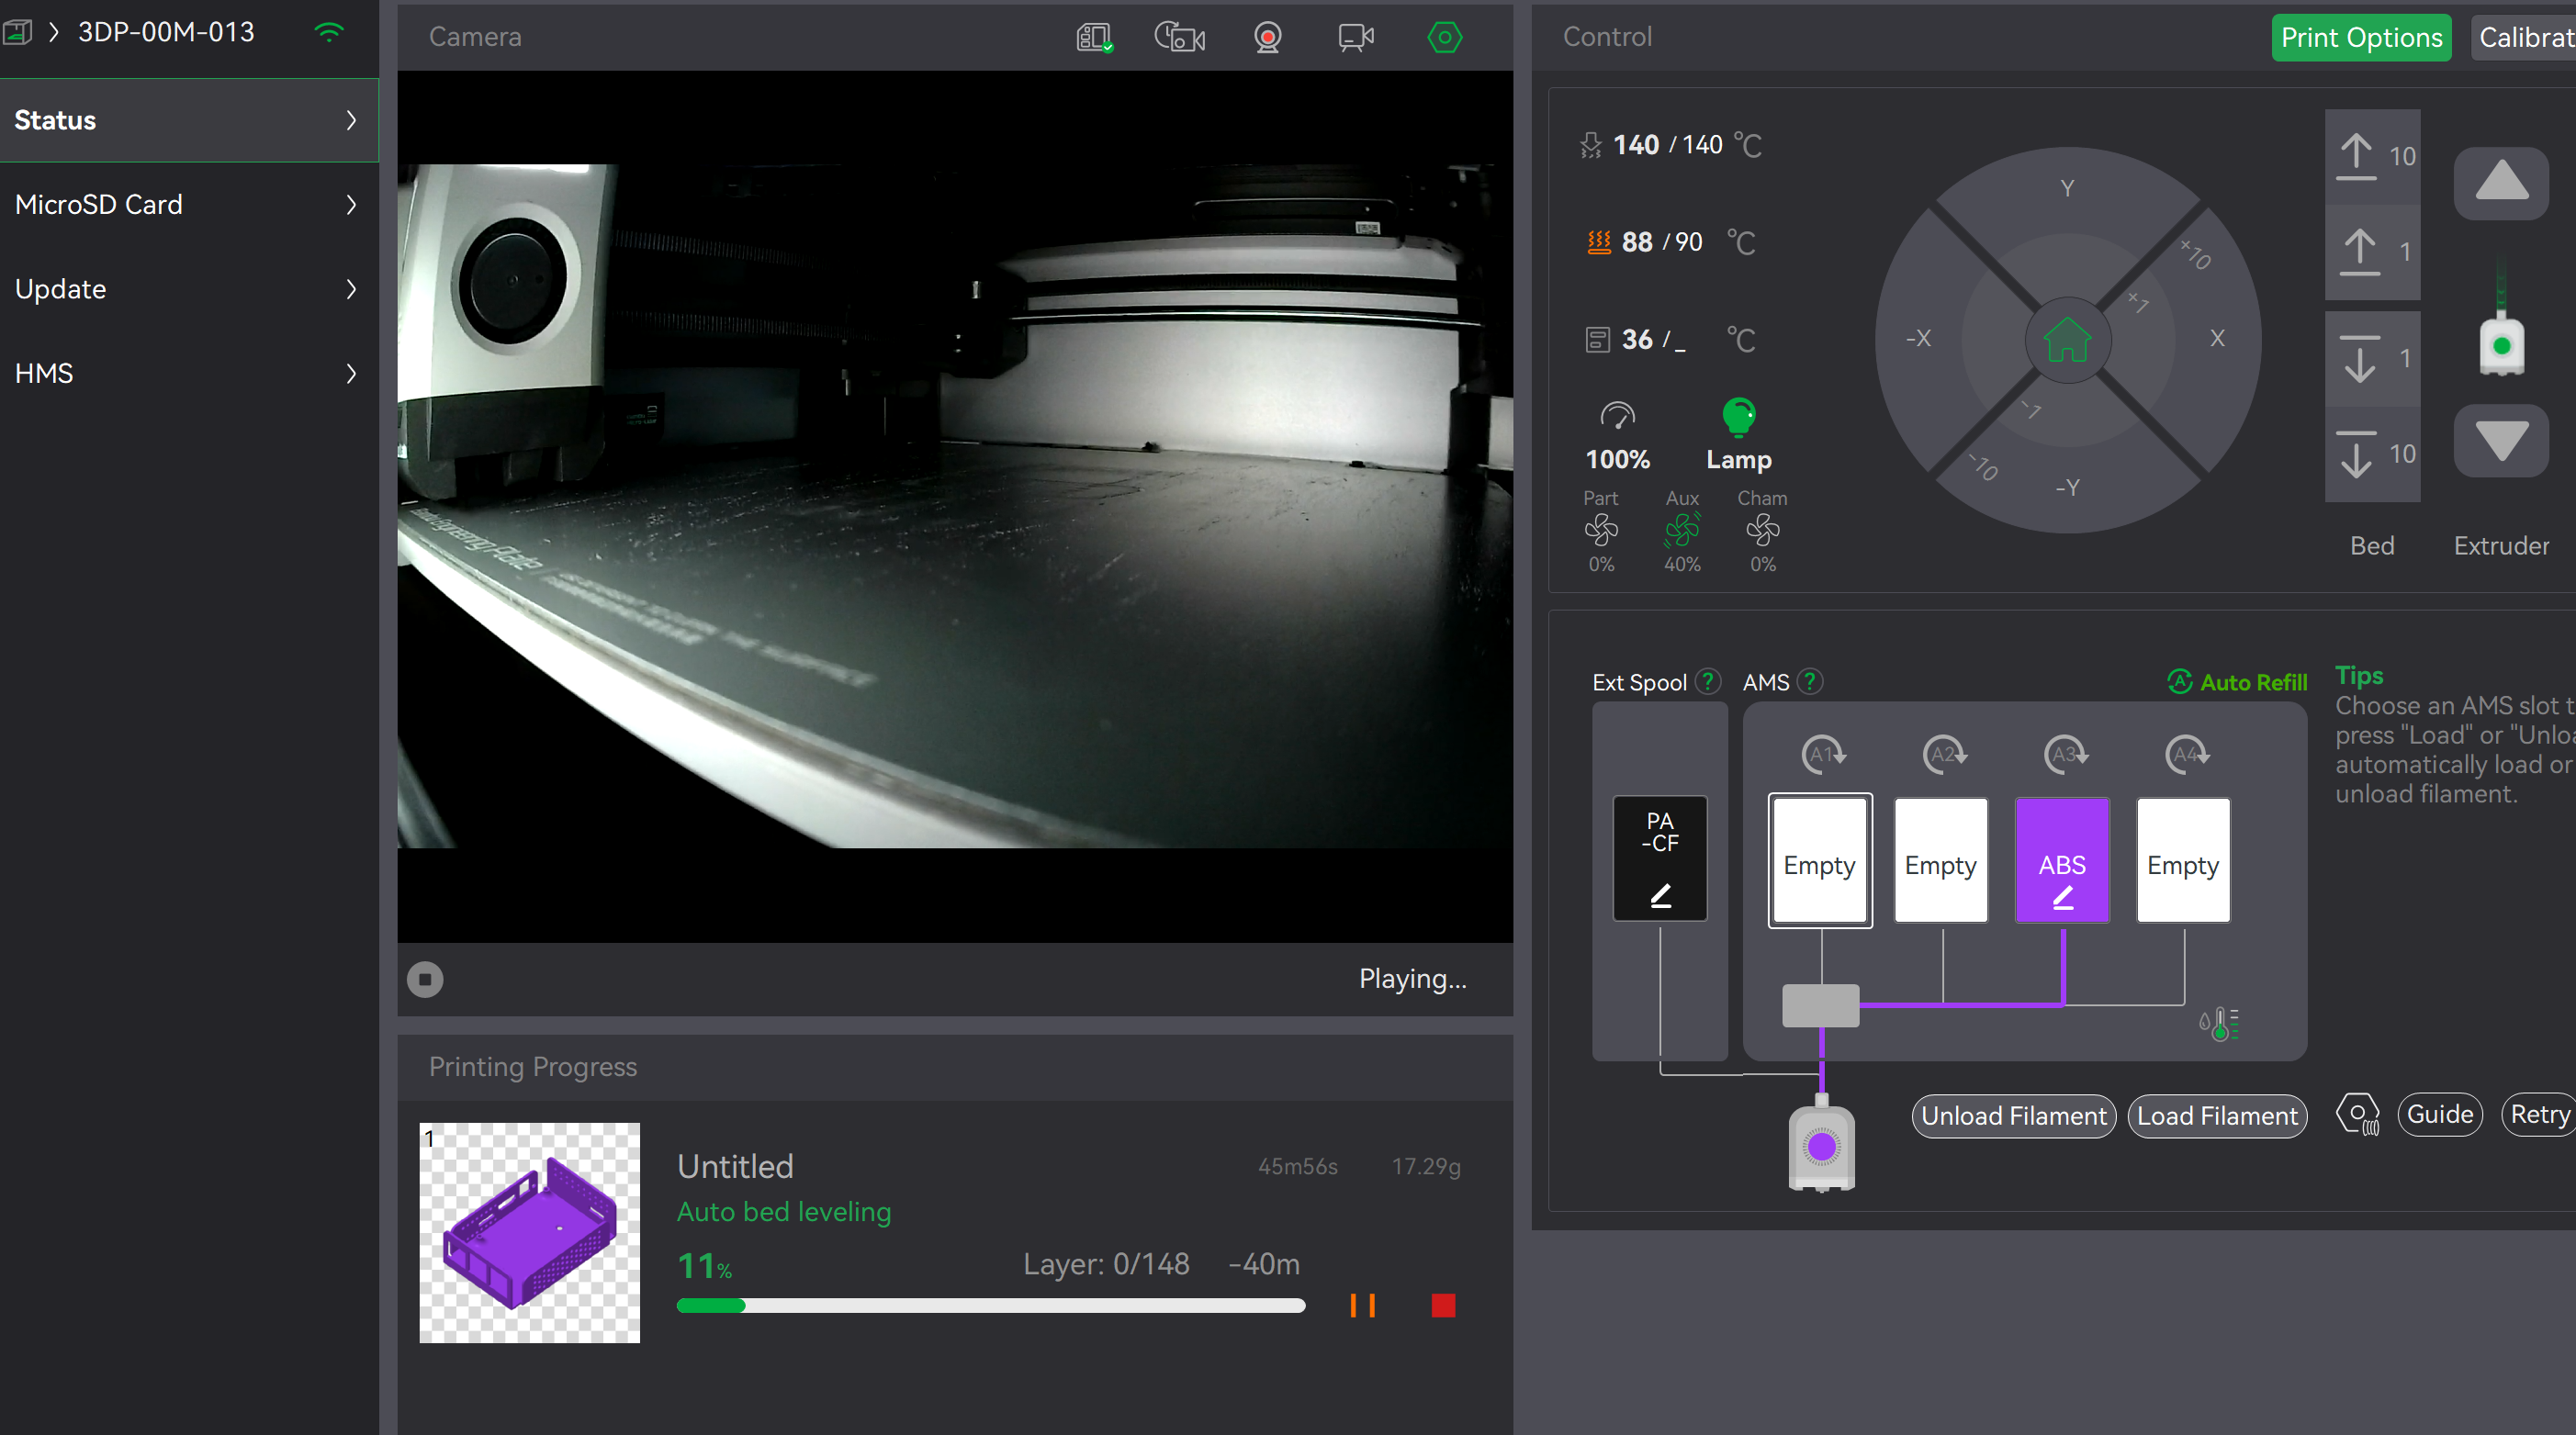Click the timelapse video icon
The width and height of the screenshot is (2576, 1435).
[x=1179, y=38]
